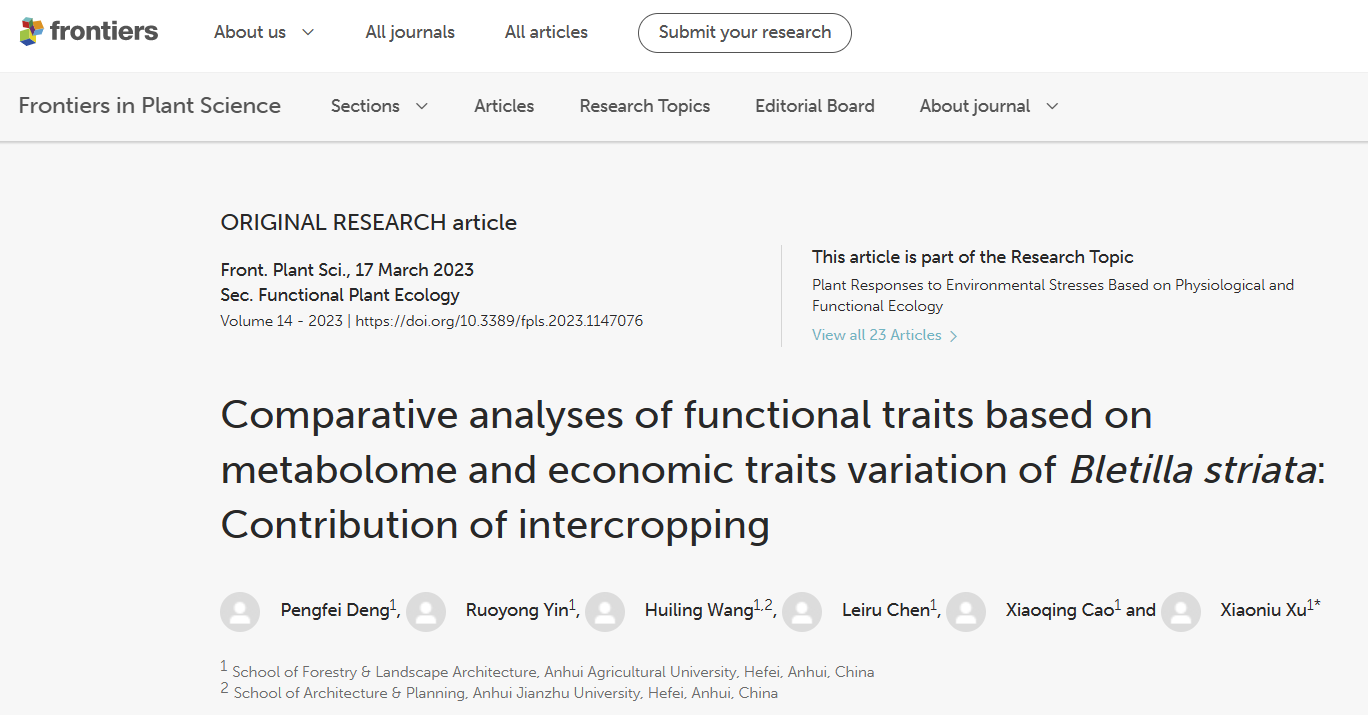Click Leiru Chen's profile avatar
The image size is (1368, 715).
point(802,611)
